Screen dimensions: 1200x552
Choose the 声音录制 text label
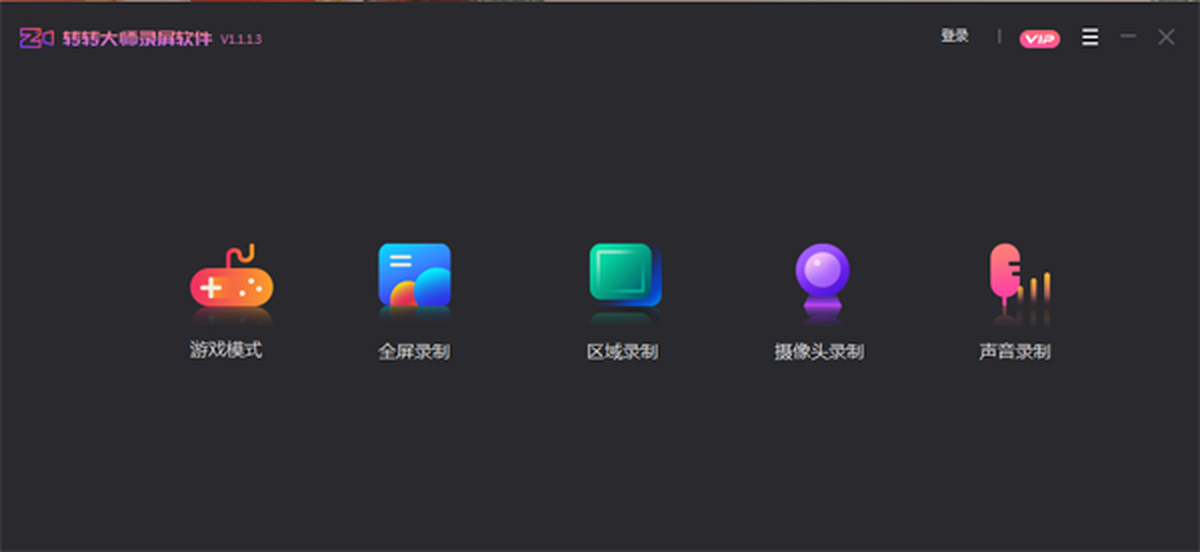[x=1014, y=352]
